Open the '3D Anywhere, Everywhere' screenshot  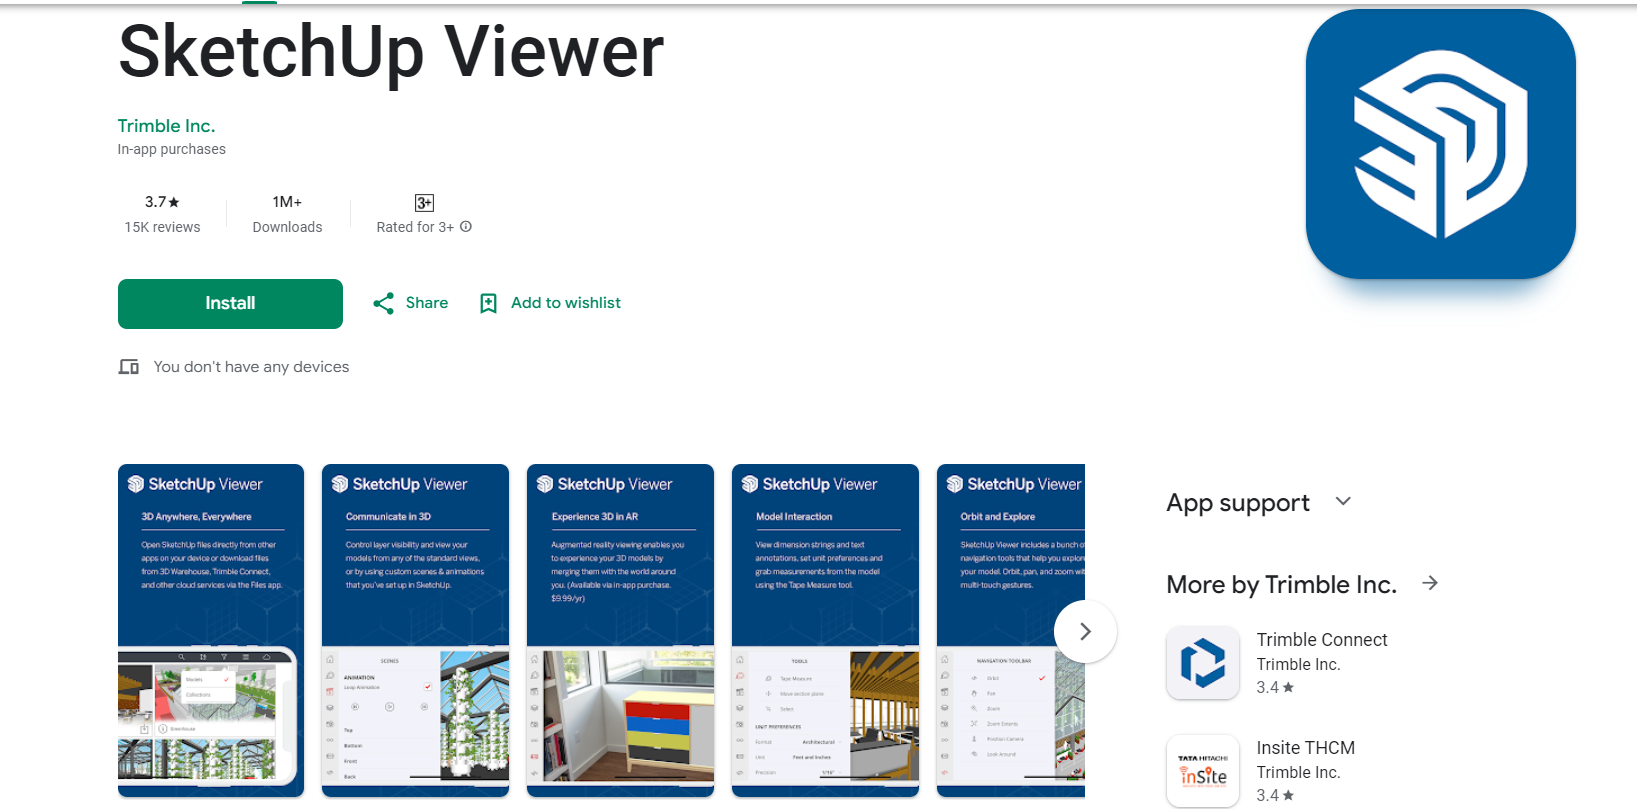coord(211,630)
